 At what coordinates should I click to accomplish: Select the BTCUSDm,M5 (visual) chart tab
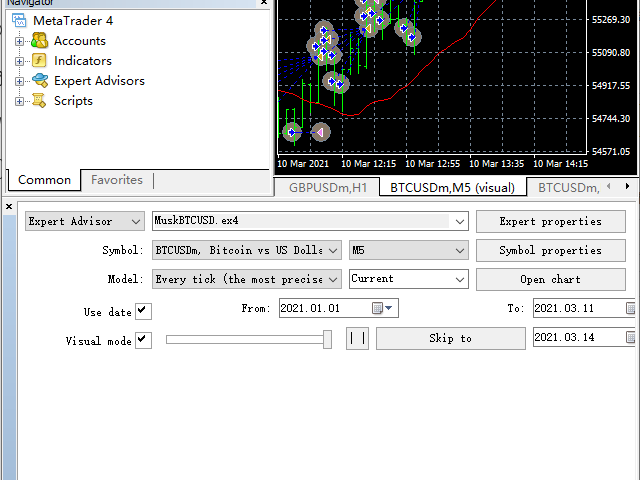(452, 188)
